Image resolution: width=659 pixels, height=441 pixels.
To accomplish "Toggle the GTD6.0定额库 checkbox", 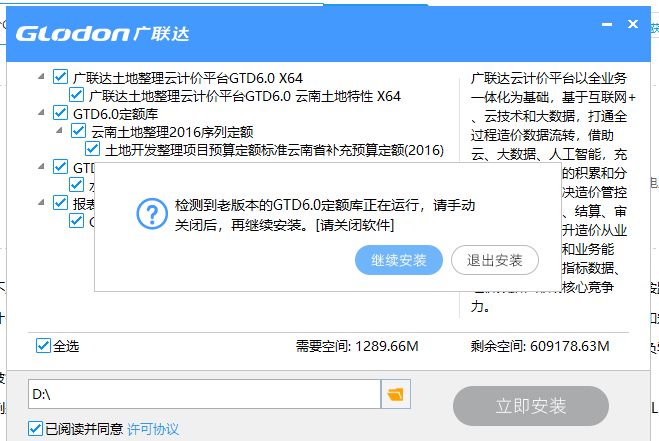I will tap(61, 113).
